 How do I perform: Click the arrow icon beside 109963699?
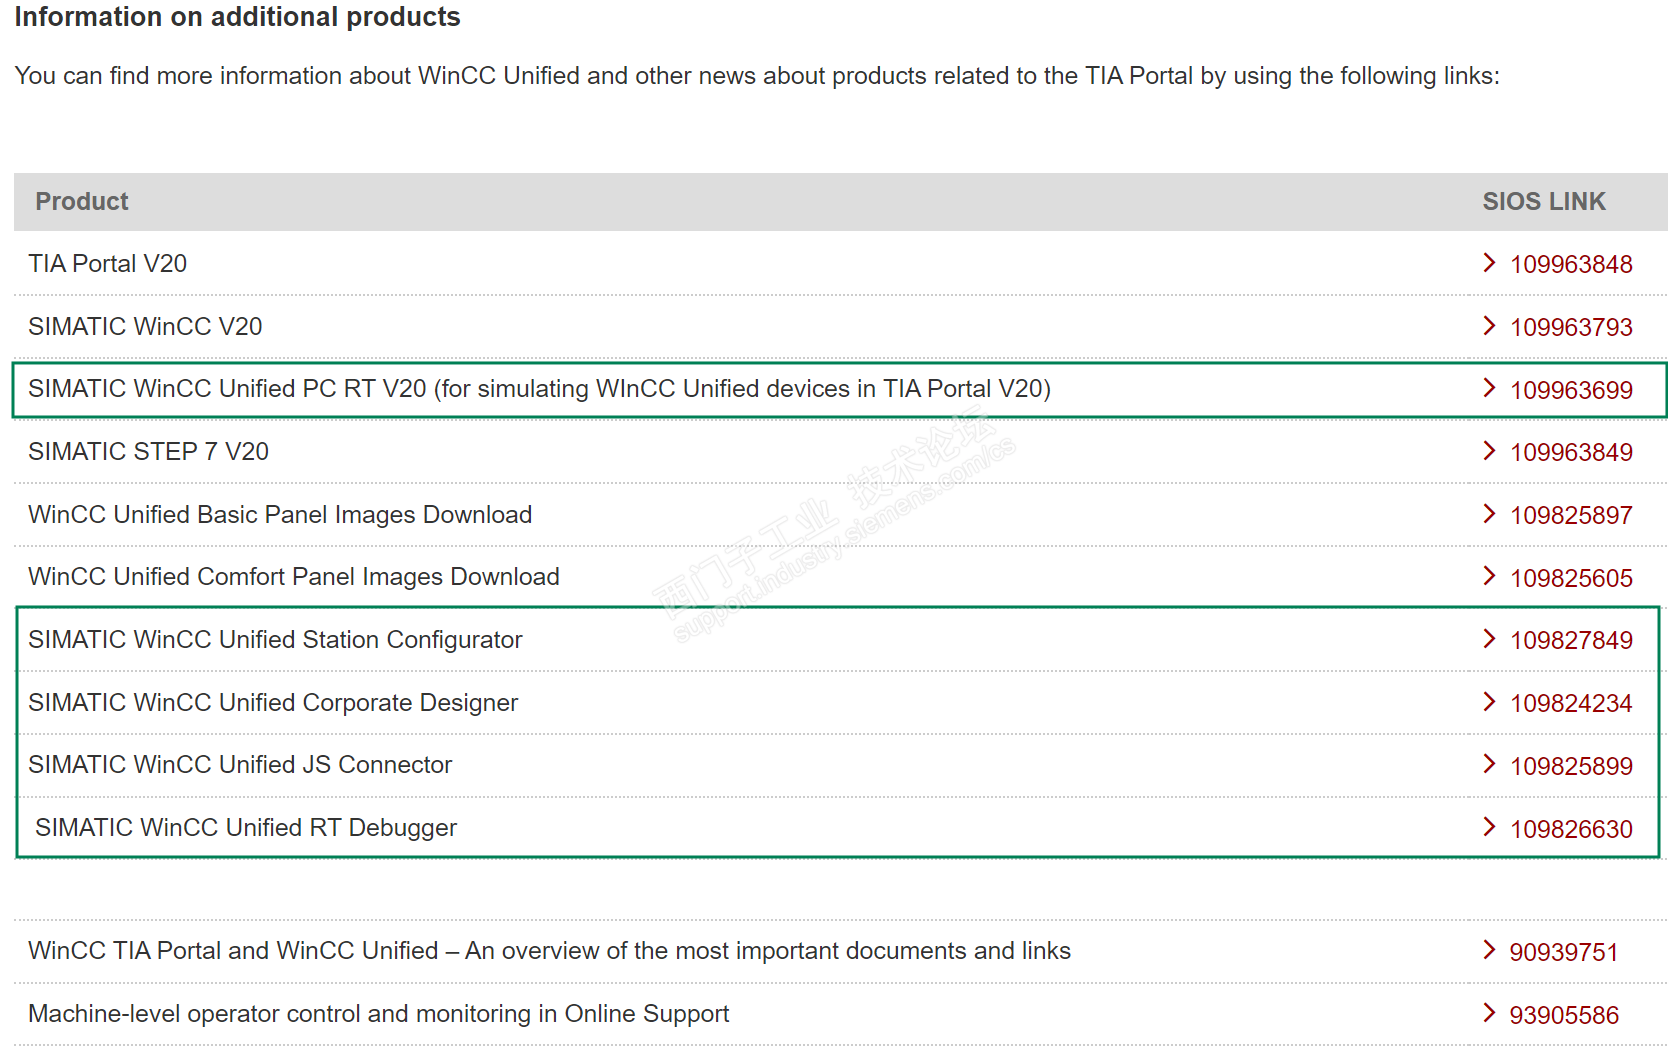pyautogui.click(x=1489, y=388)
